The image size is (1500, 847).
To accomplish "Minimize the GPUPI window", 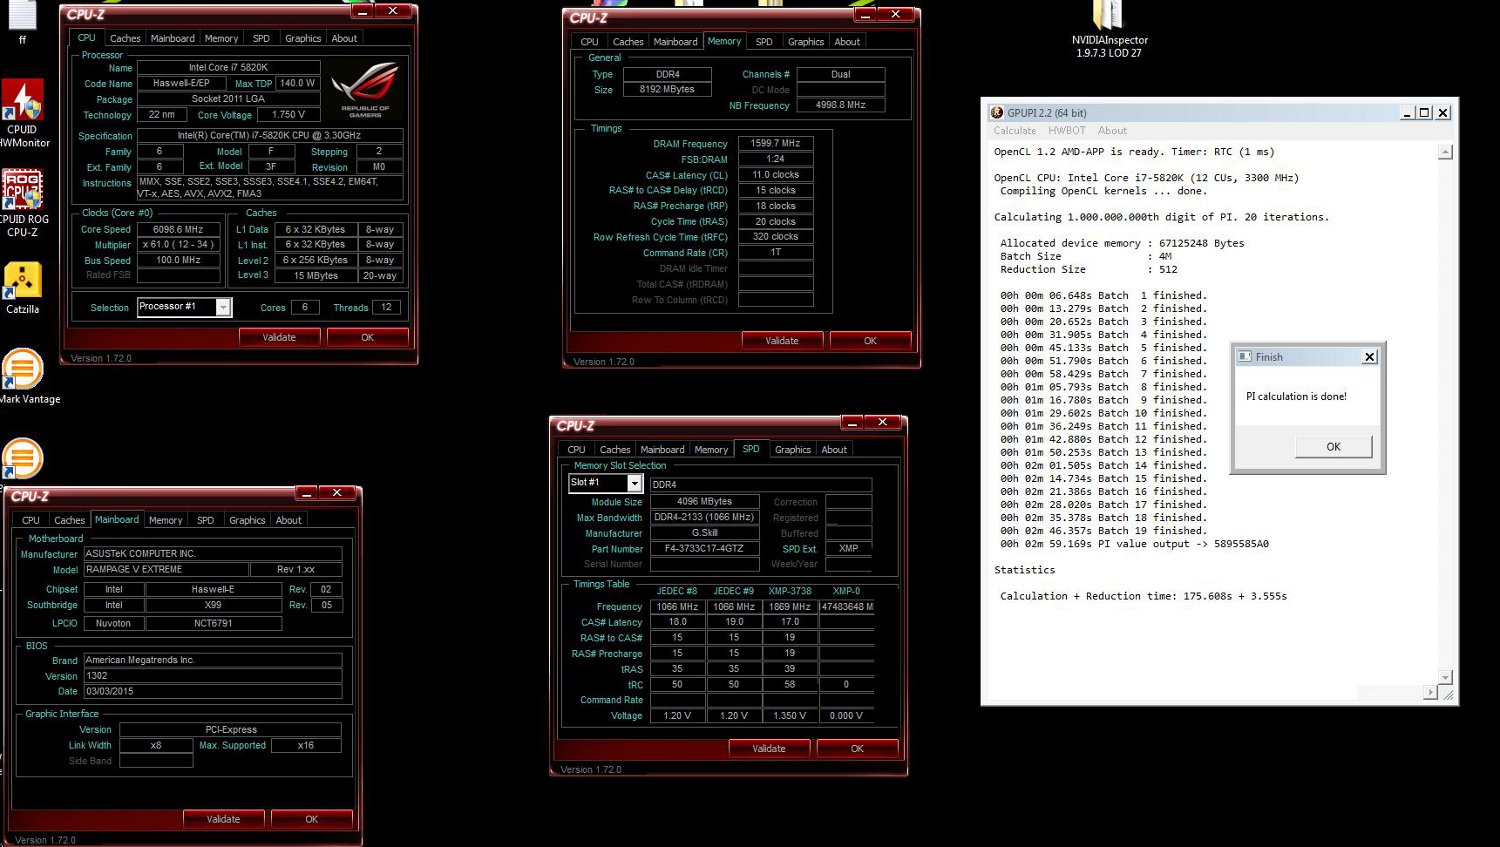I will tap(1408, 113).
